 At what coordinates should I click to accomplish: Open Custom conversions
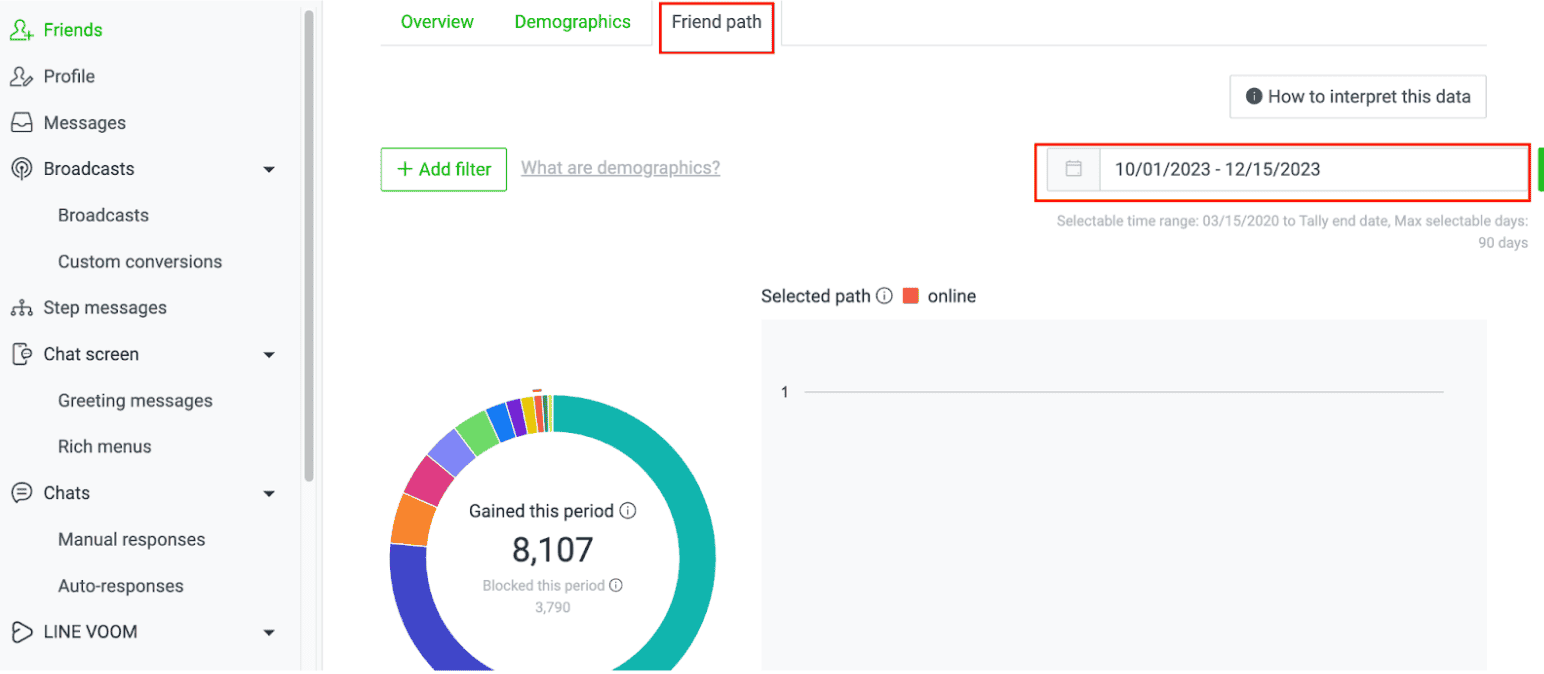pos(140,262)
